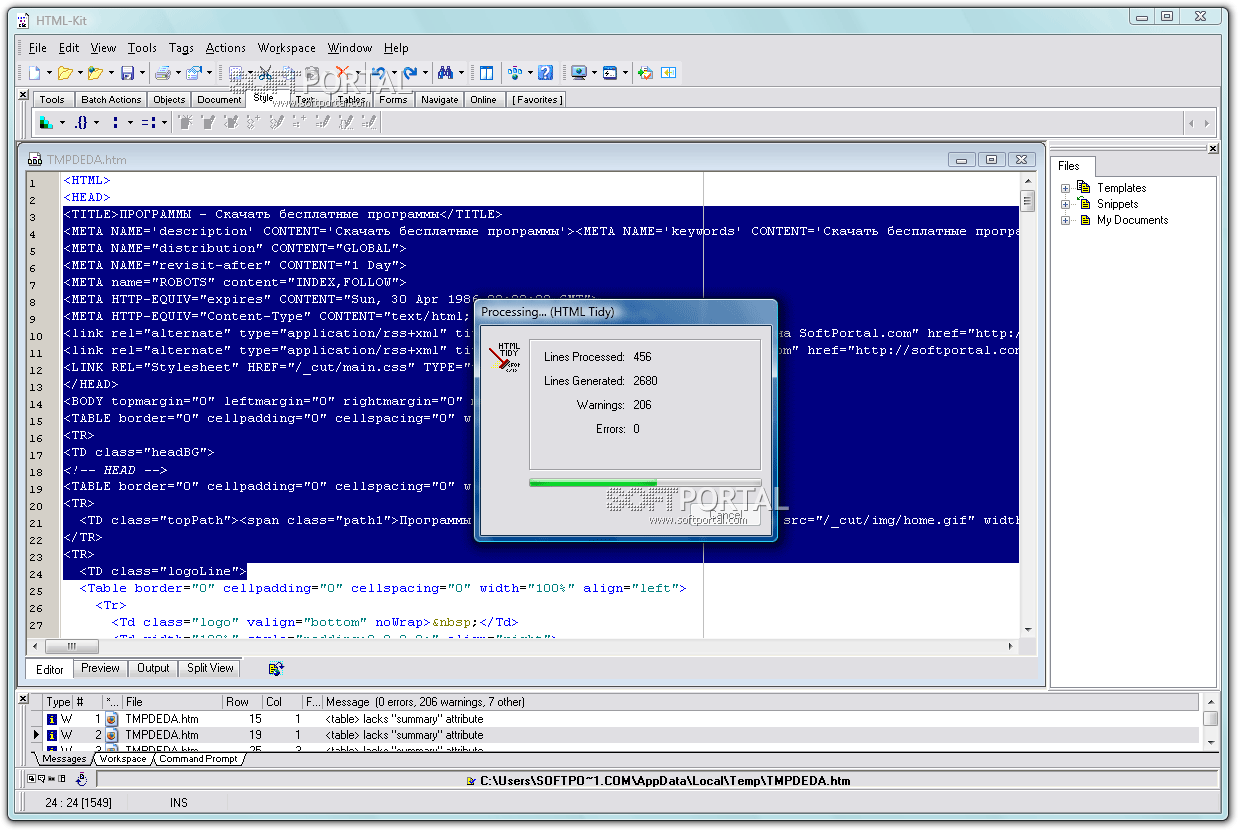Click the color palette icon in Style toolbar
Screen dimensions: 1240x832
[x=46, y=123]
